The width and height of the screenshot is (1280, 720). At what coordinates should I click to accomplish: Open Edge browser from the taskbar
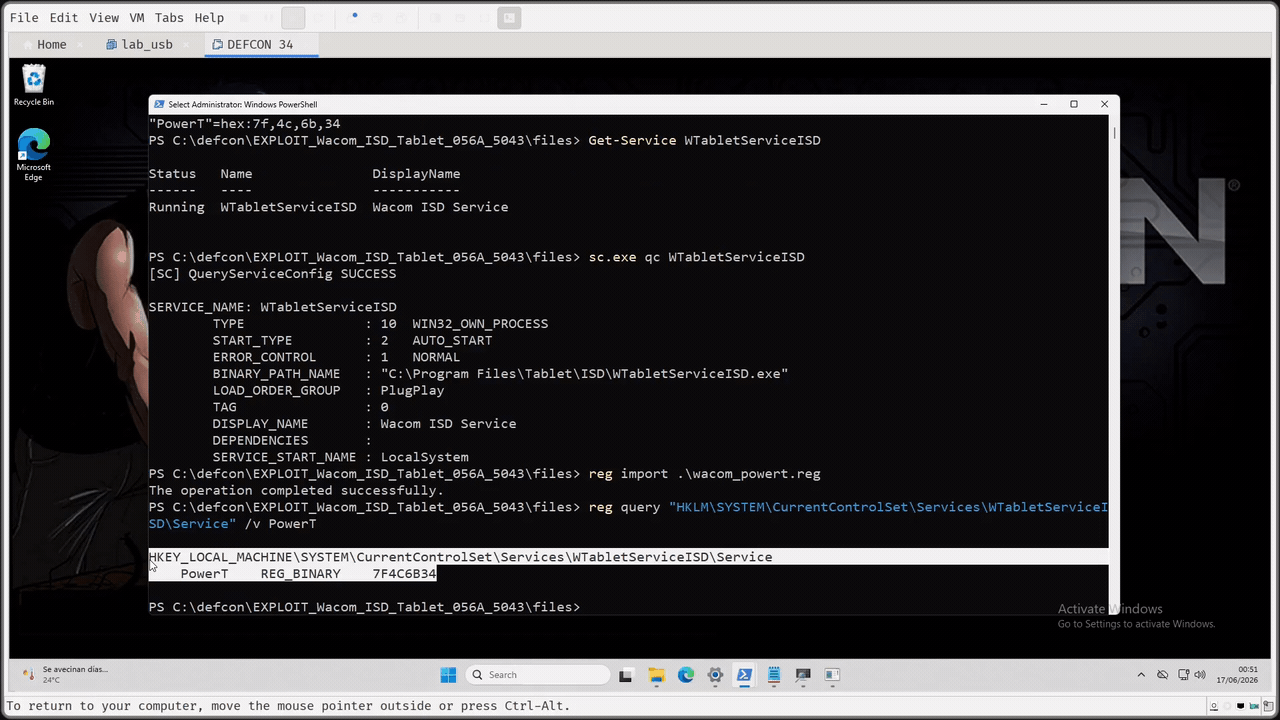coord(686,675)
